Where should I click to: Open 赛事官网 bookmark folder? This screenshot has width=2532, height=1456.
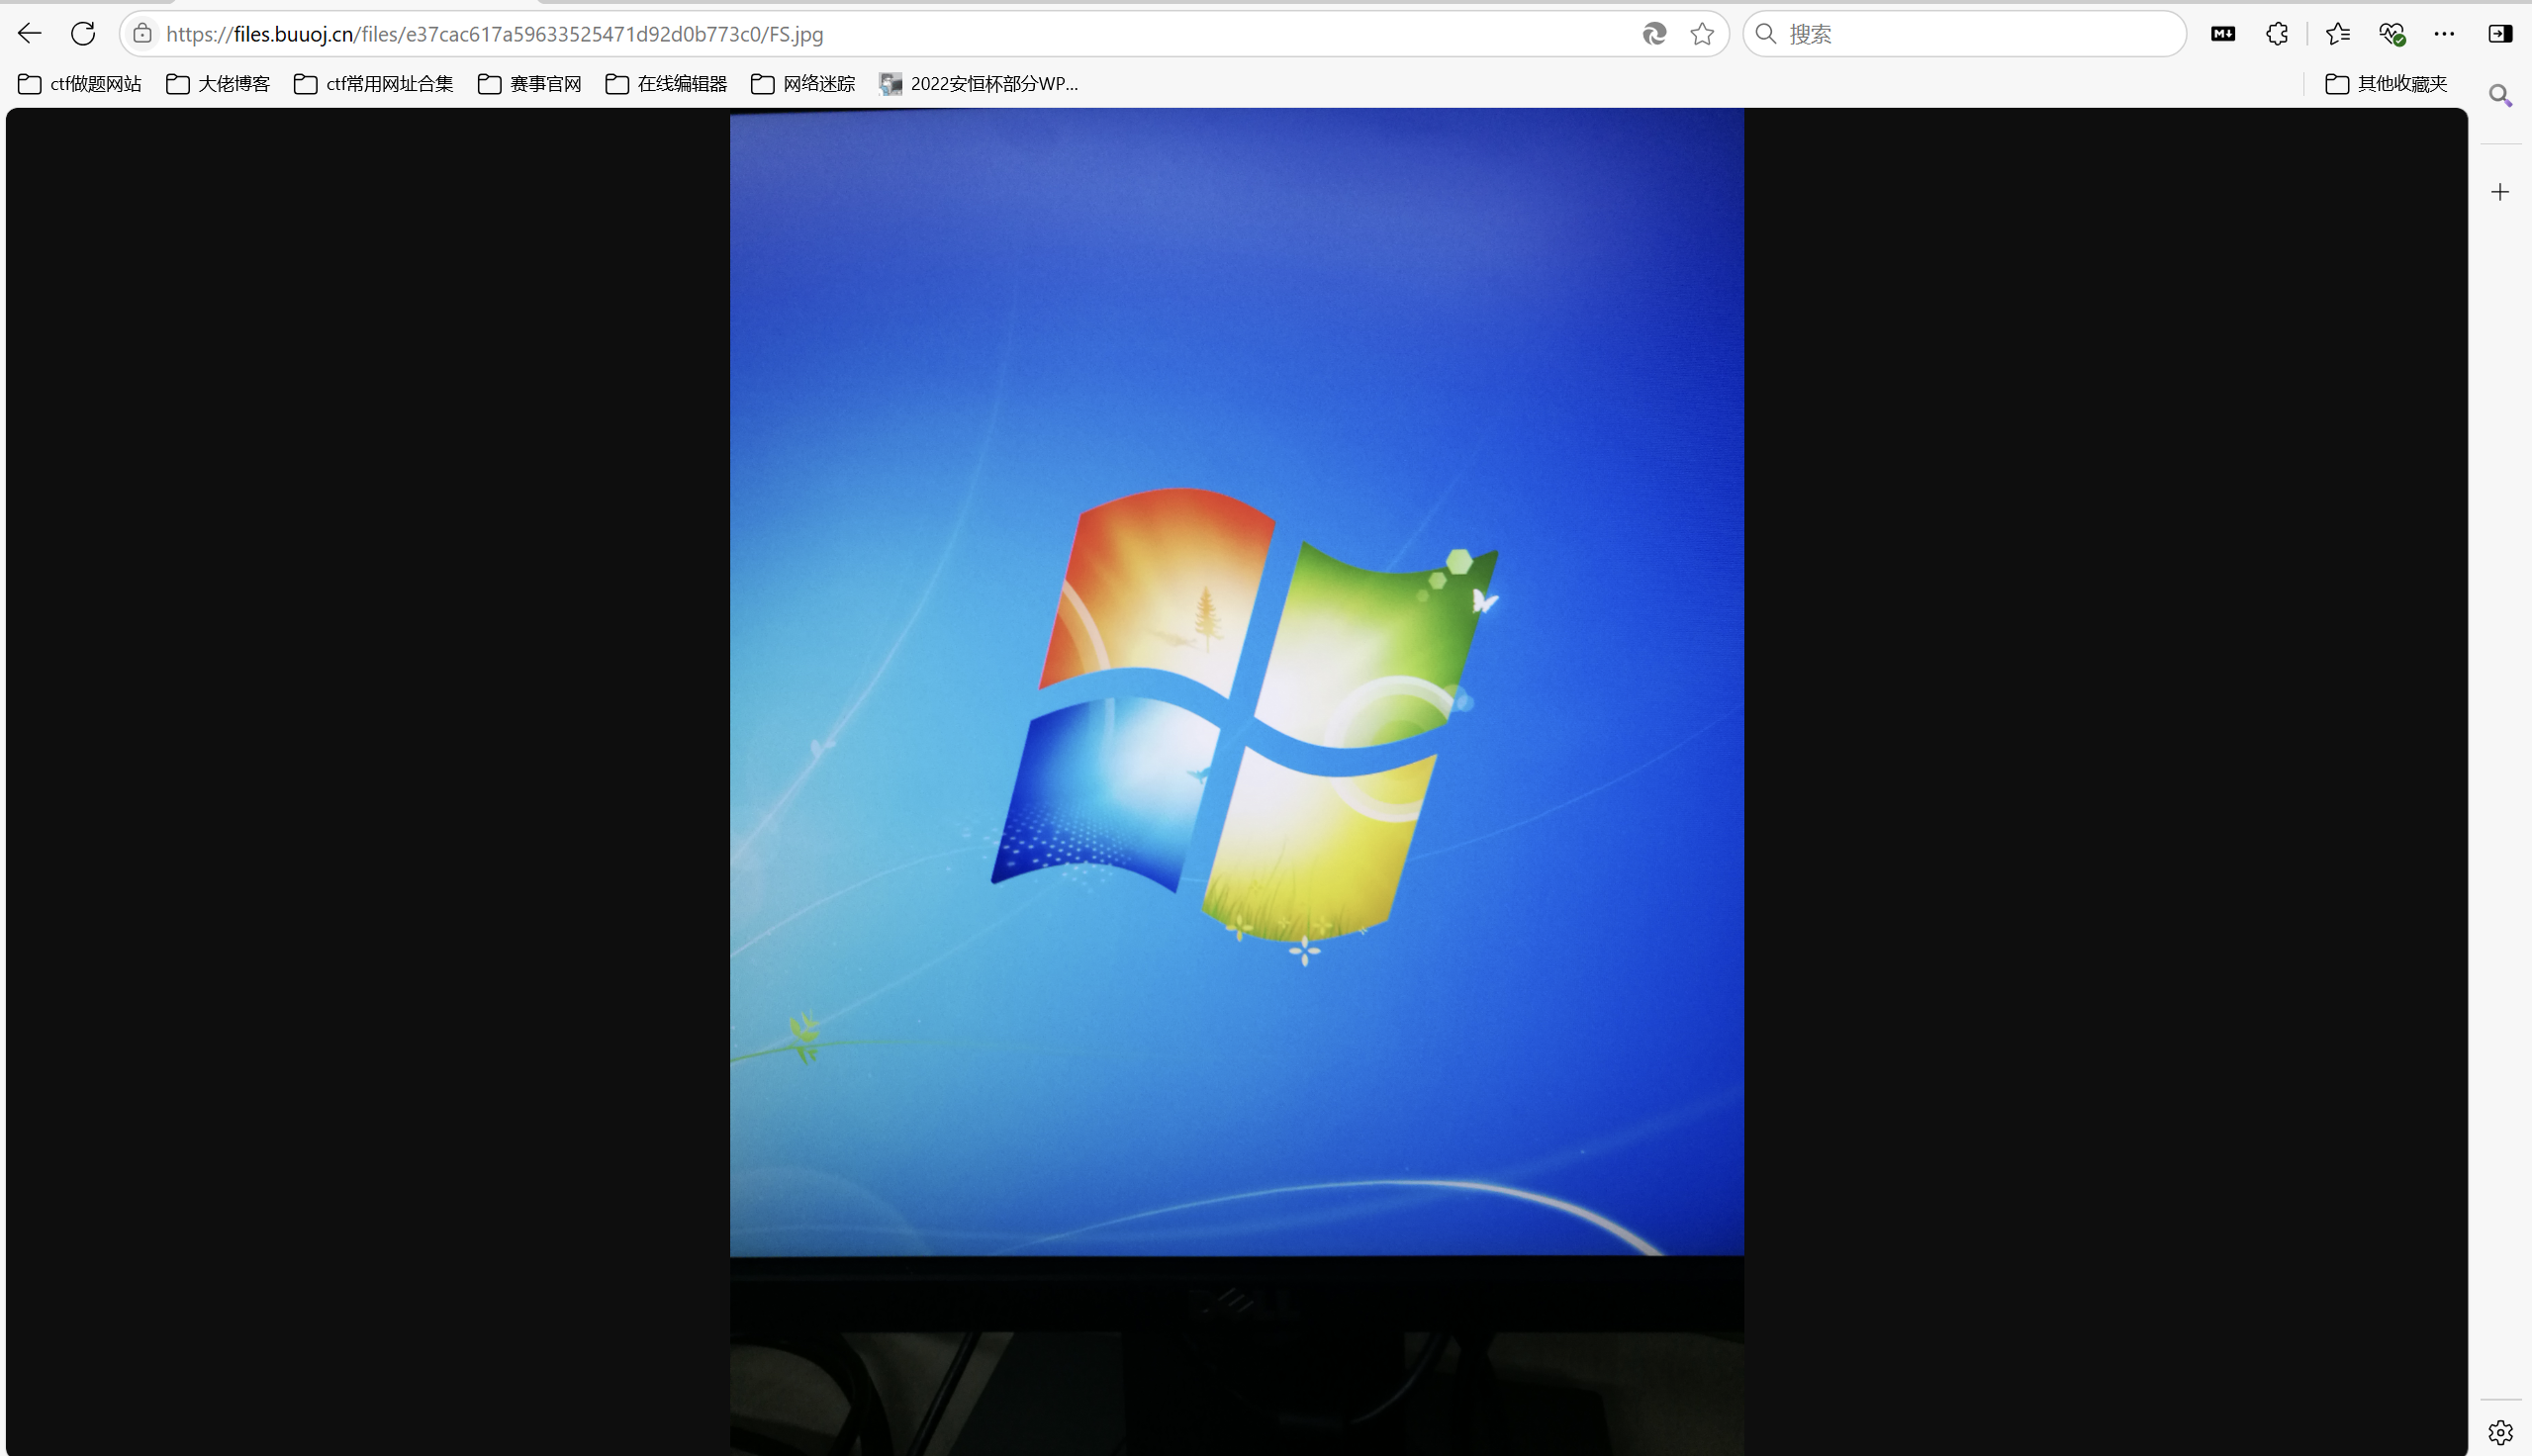(x=530, y=84)
